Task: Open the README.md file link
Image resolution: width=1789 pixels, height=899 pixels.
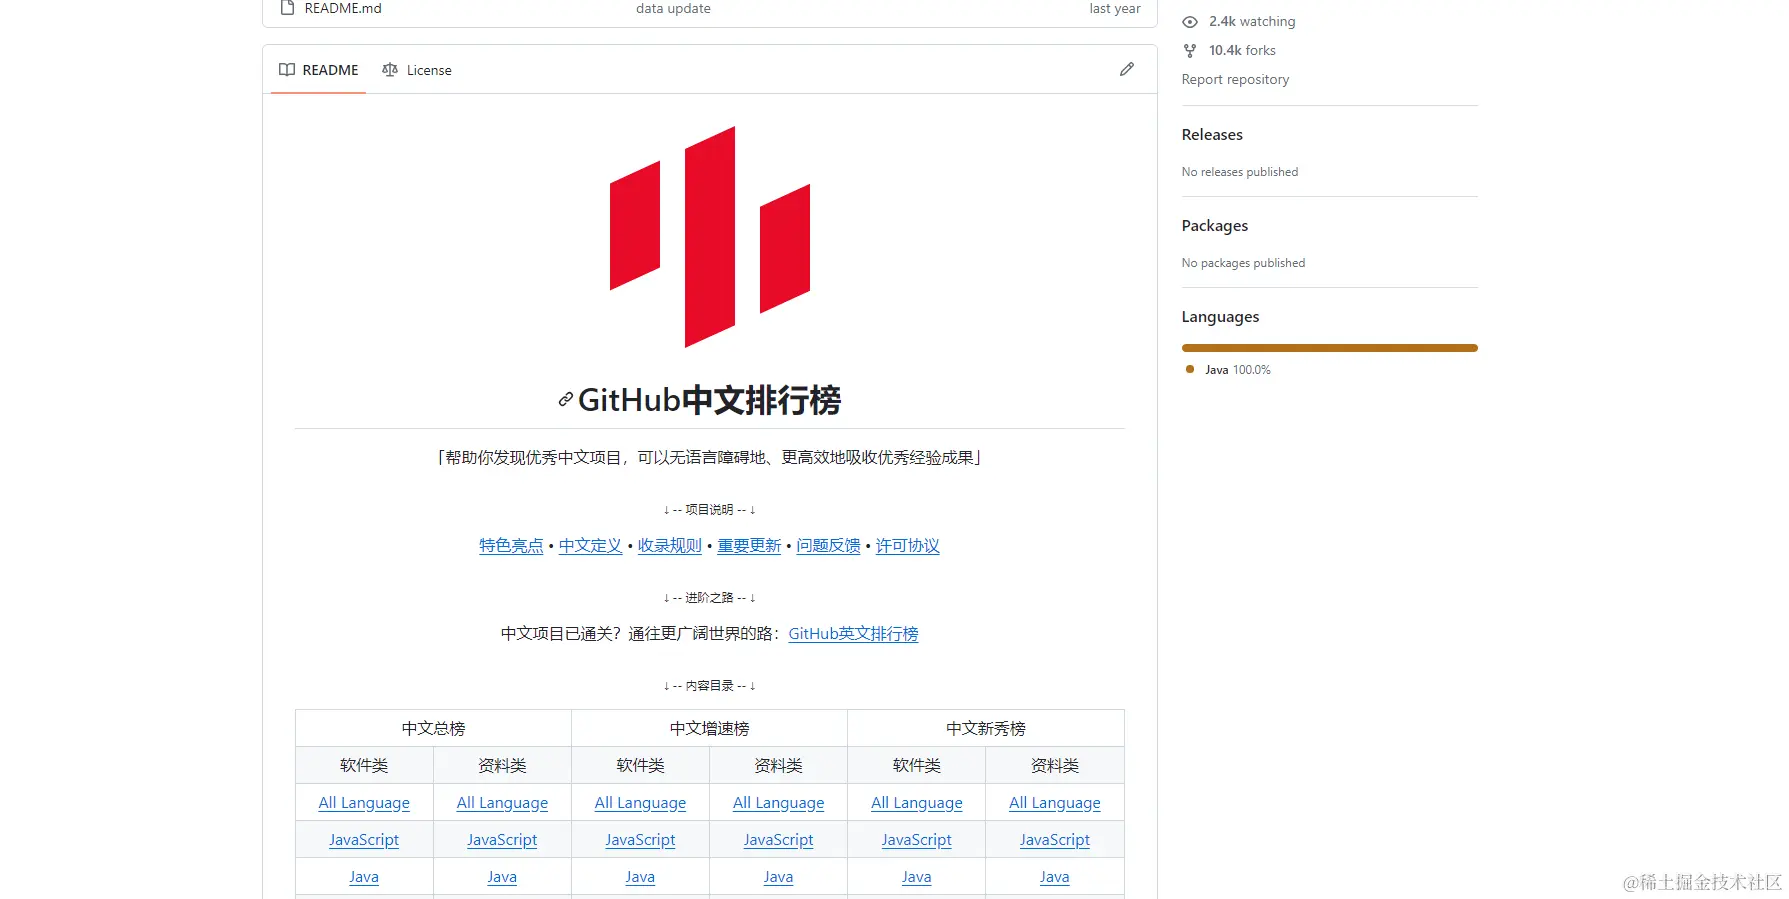Action: point(343,8)
